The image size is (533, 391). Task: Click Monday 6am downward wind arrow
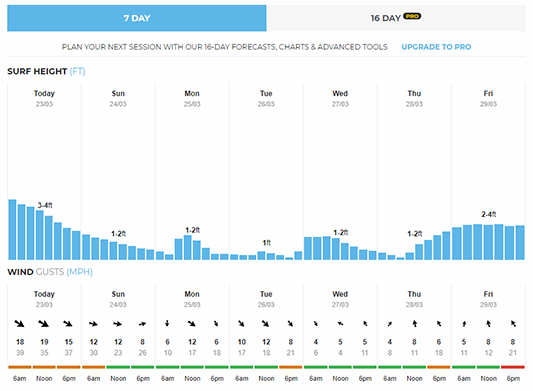pyautogui.click(x=167, y=323)
